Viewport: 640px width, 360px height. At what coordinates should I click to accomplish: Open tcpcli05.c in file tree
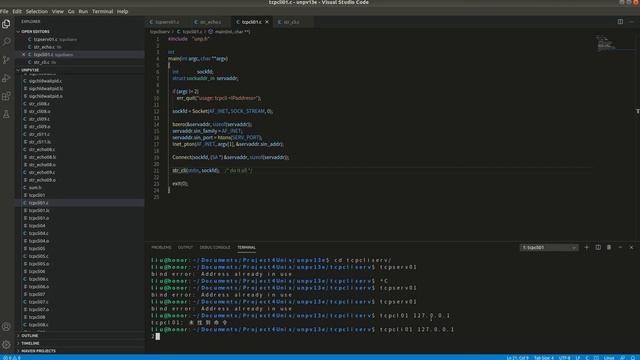click(80, 256)
